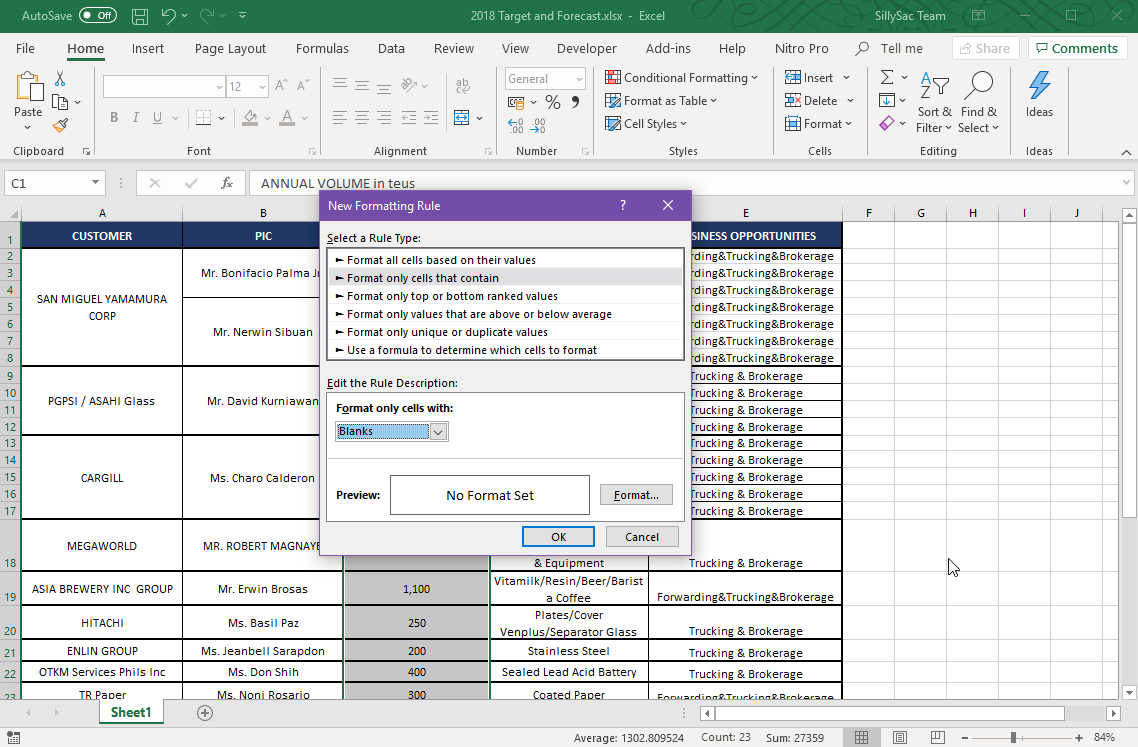This screenshot has height=747, width=1138.
Task: Click the Save icon in title bar
Action: pyautogui.click(x=140, y=16)
